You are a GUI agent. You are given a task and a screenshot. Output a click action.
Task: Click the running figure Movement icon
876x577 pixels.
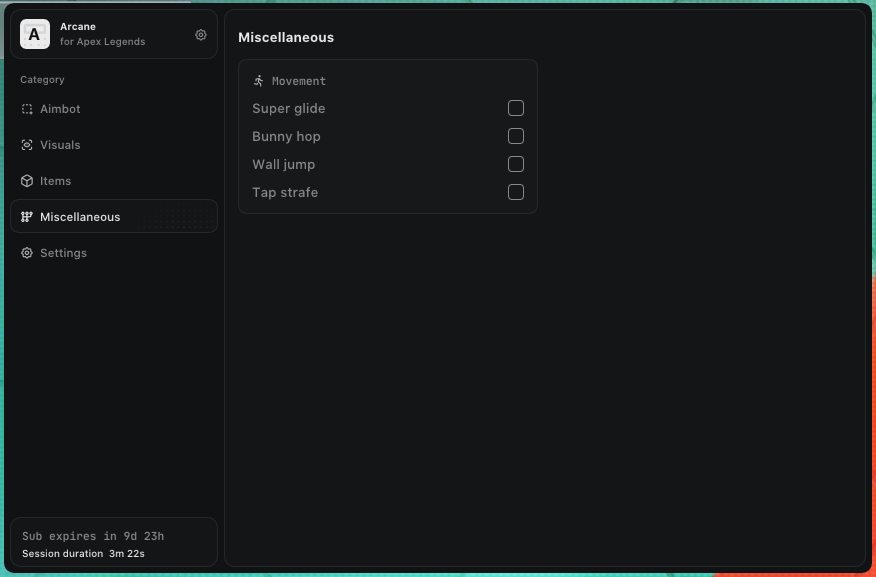(259, 81)
